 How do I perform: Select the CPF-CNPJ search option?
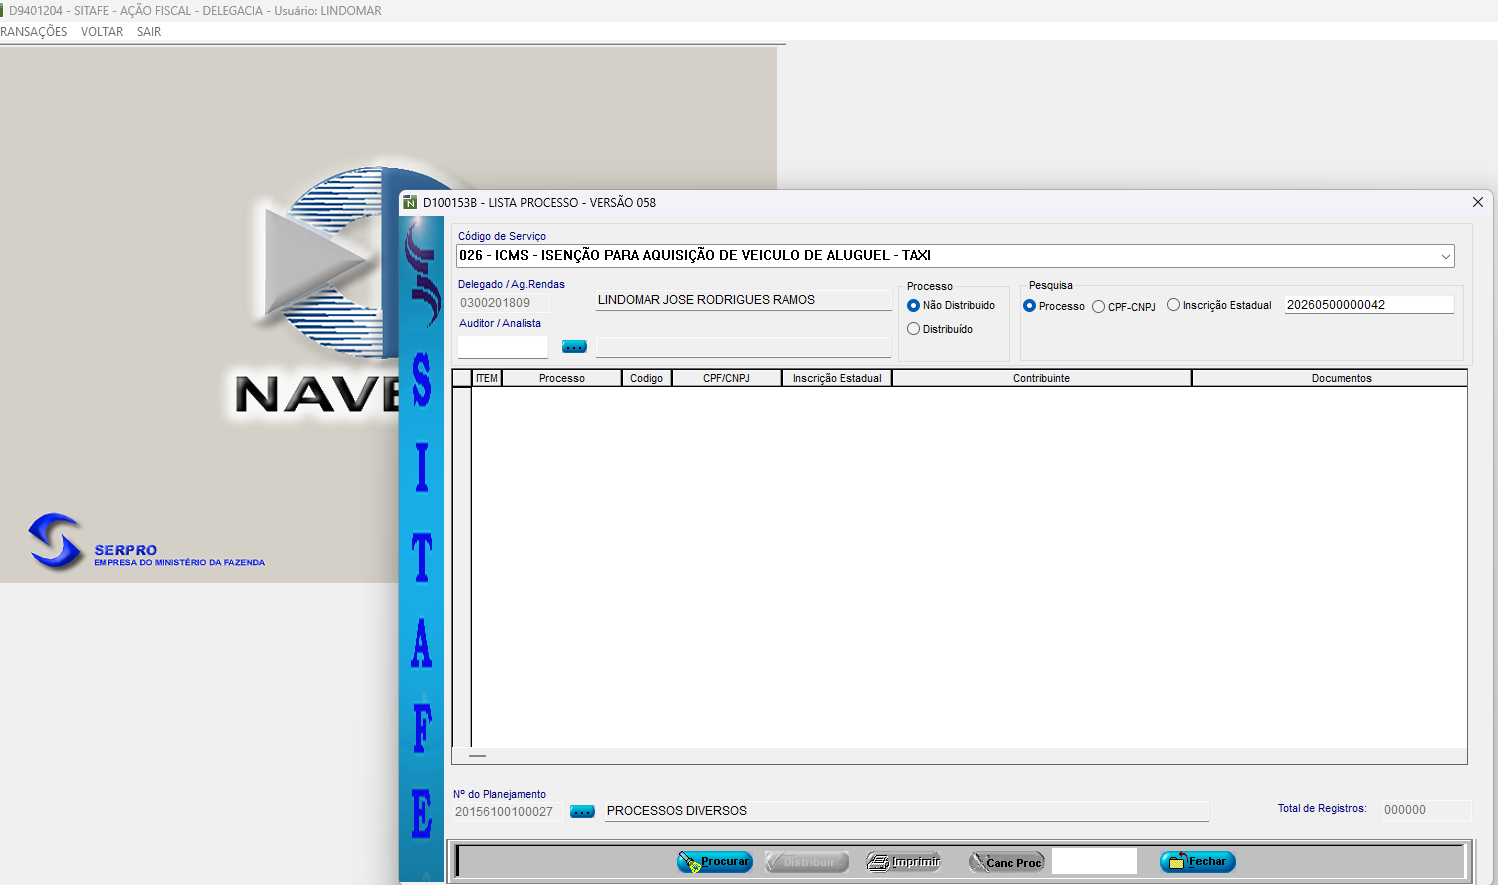coord(1098,307)
